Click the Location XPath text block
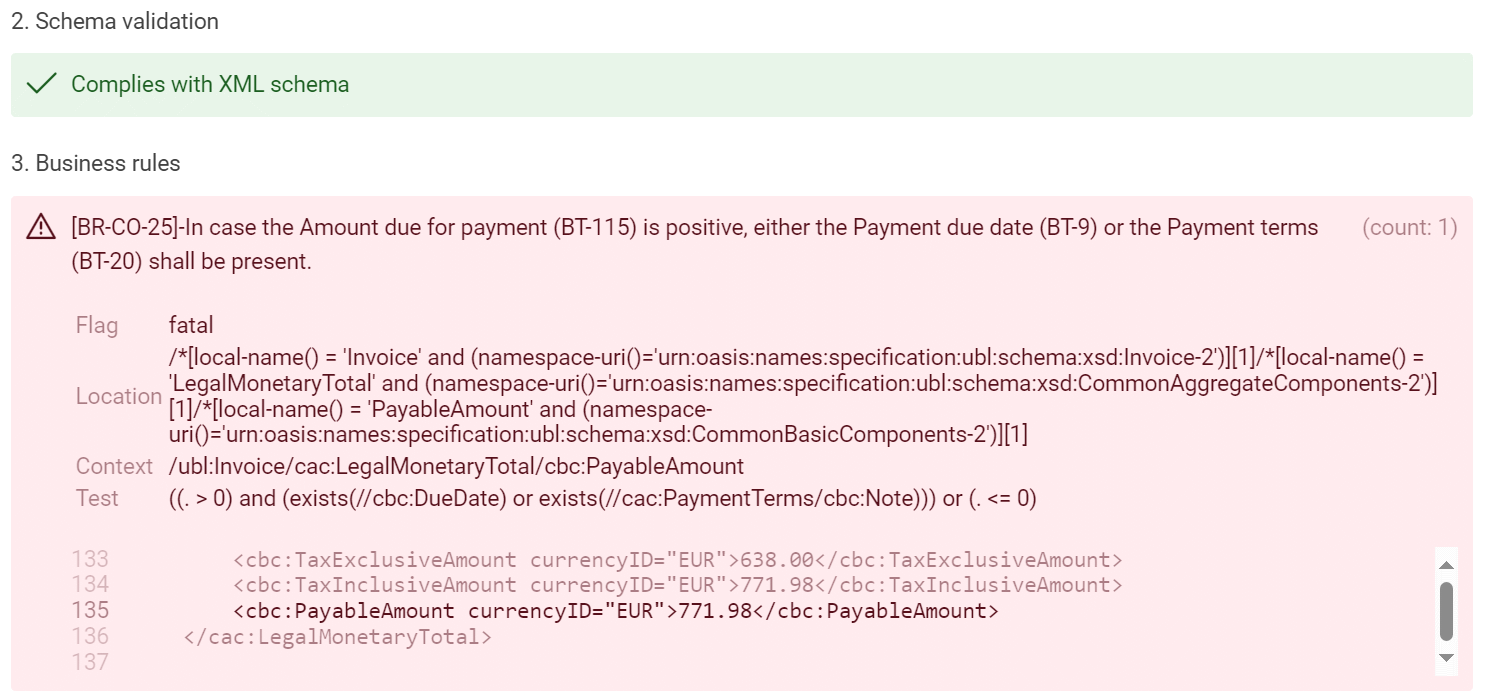The height and width of the screenshot is (699, 1490). pyautogui.click(x=802, y=396)
